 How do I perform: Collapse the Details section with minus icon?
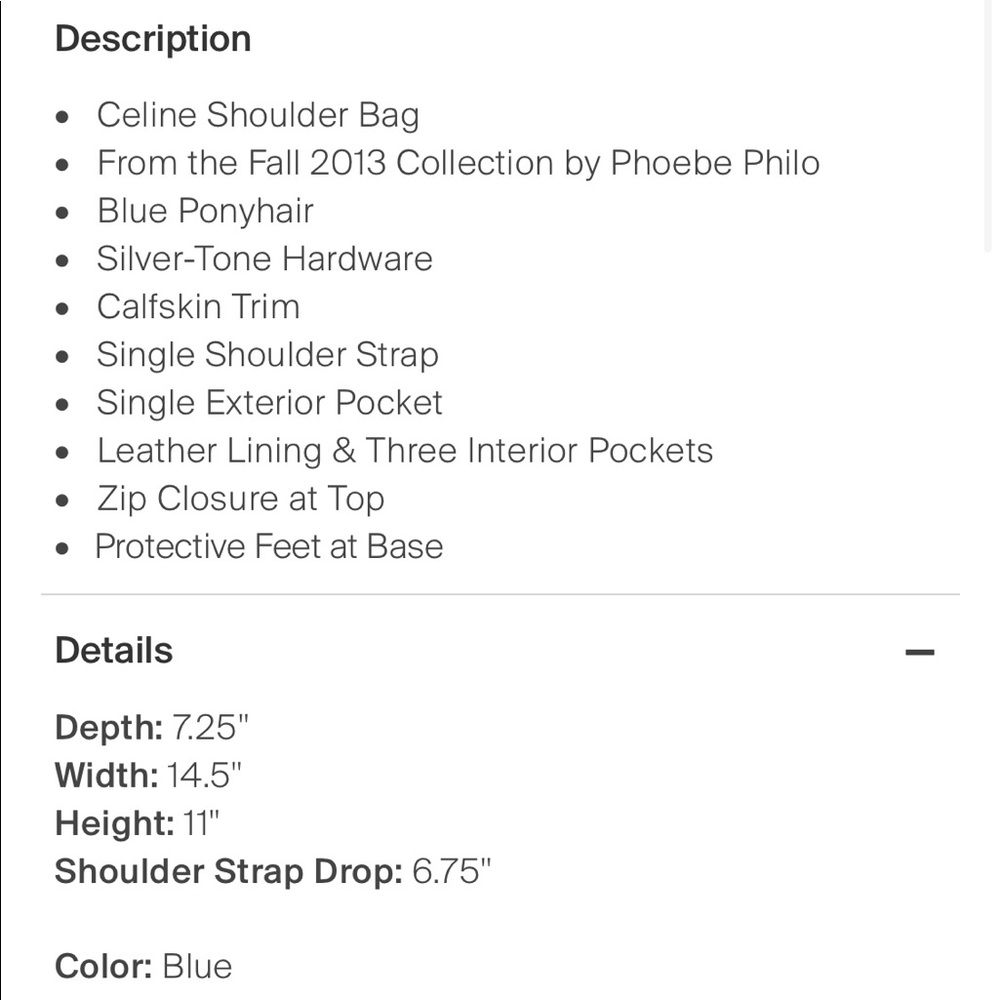coord(920,652)
